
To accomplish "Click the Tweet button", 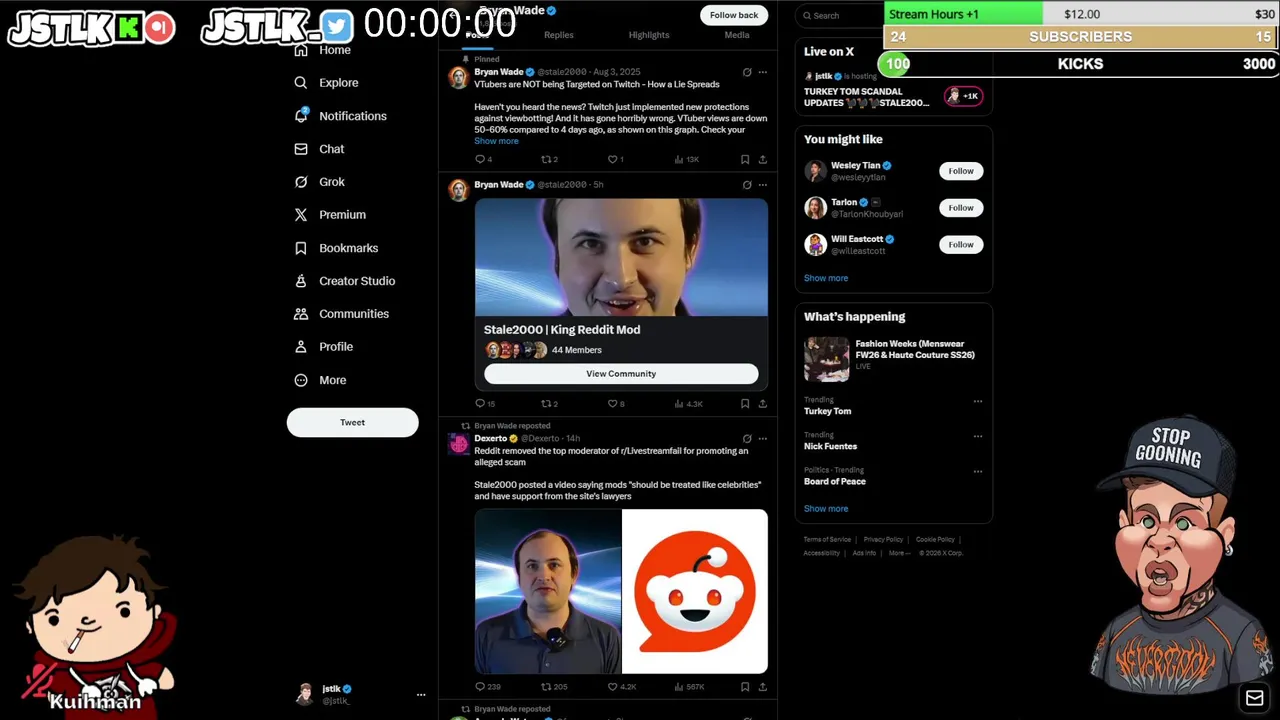I will [352, 422].
